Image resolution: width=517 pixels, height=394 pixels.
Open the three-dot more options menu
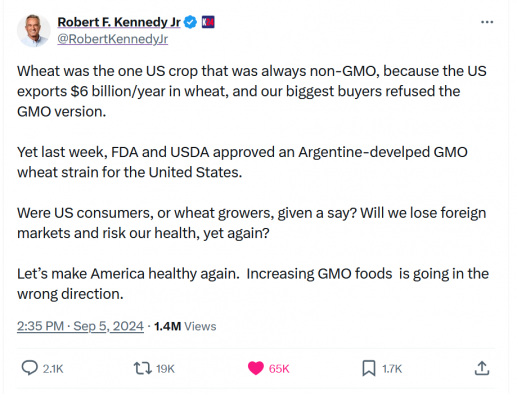click(x=487, y=22)
